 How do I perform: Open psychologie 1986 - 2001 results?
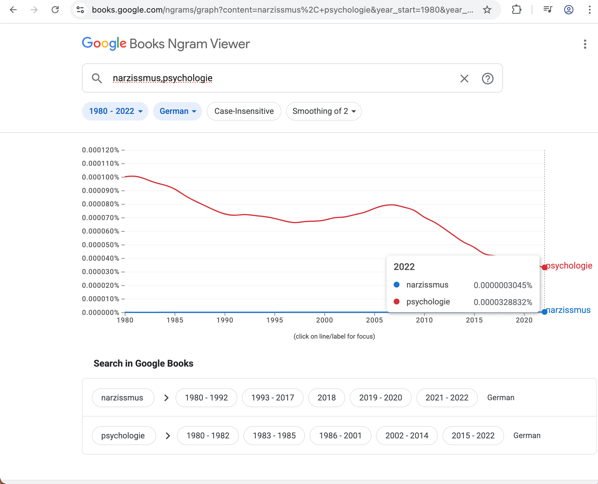(340, 436)
